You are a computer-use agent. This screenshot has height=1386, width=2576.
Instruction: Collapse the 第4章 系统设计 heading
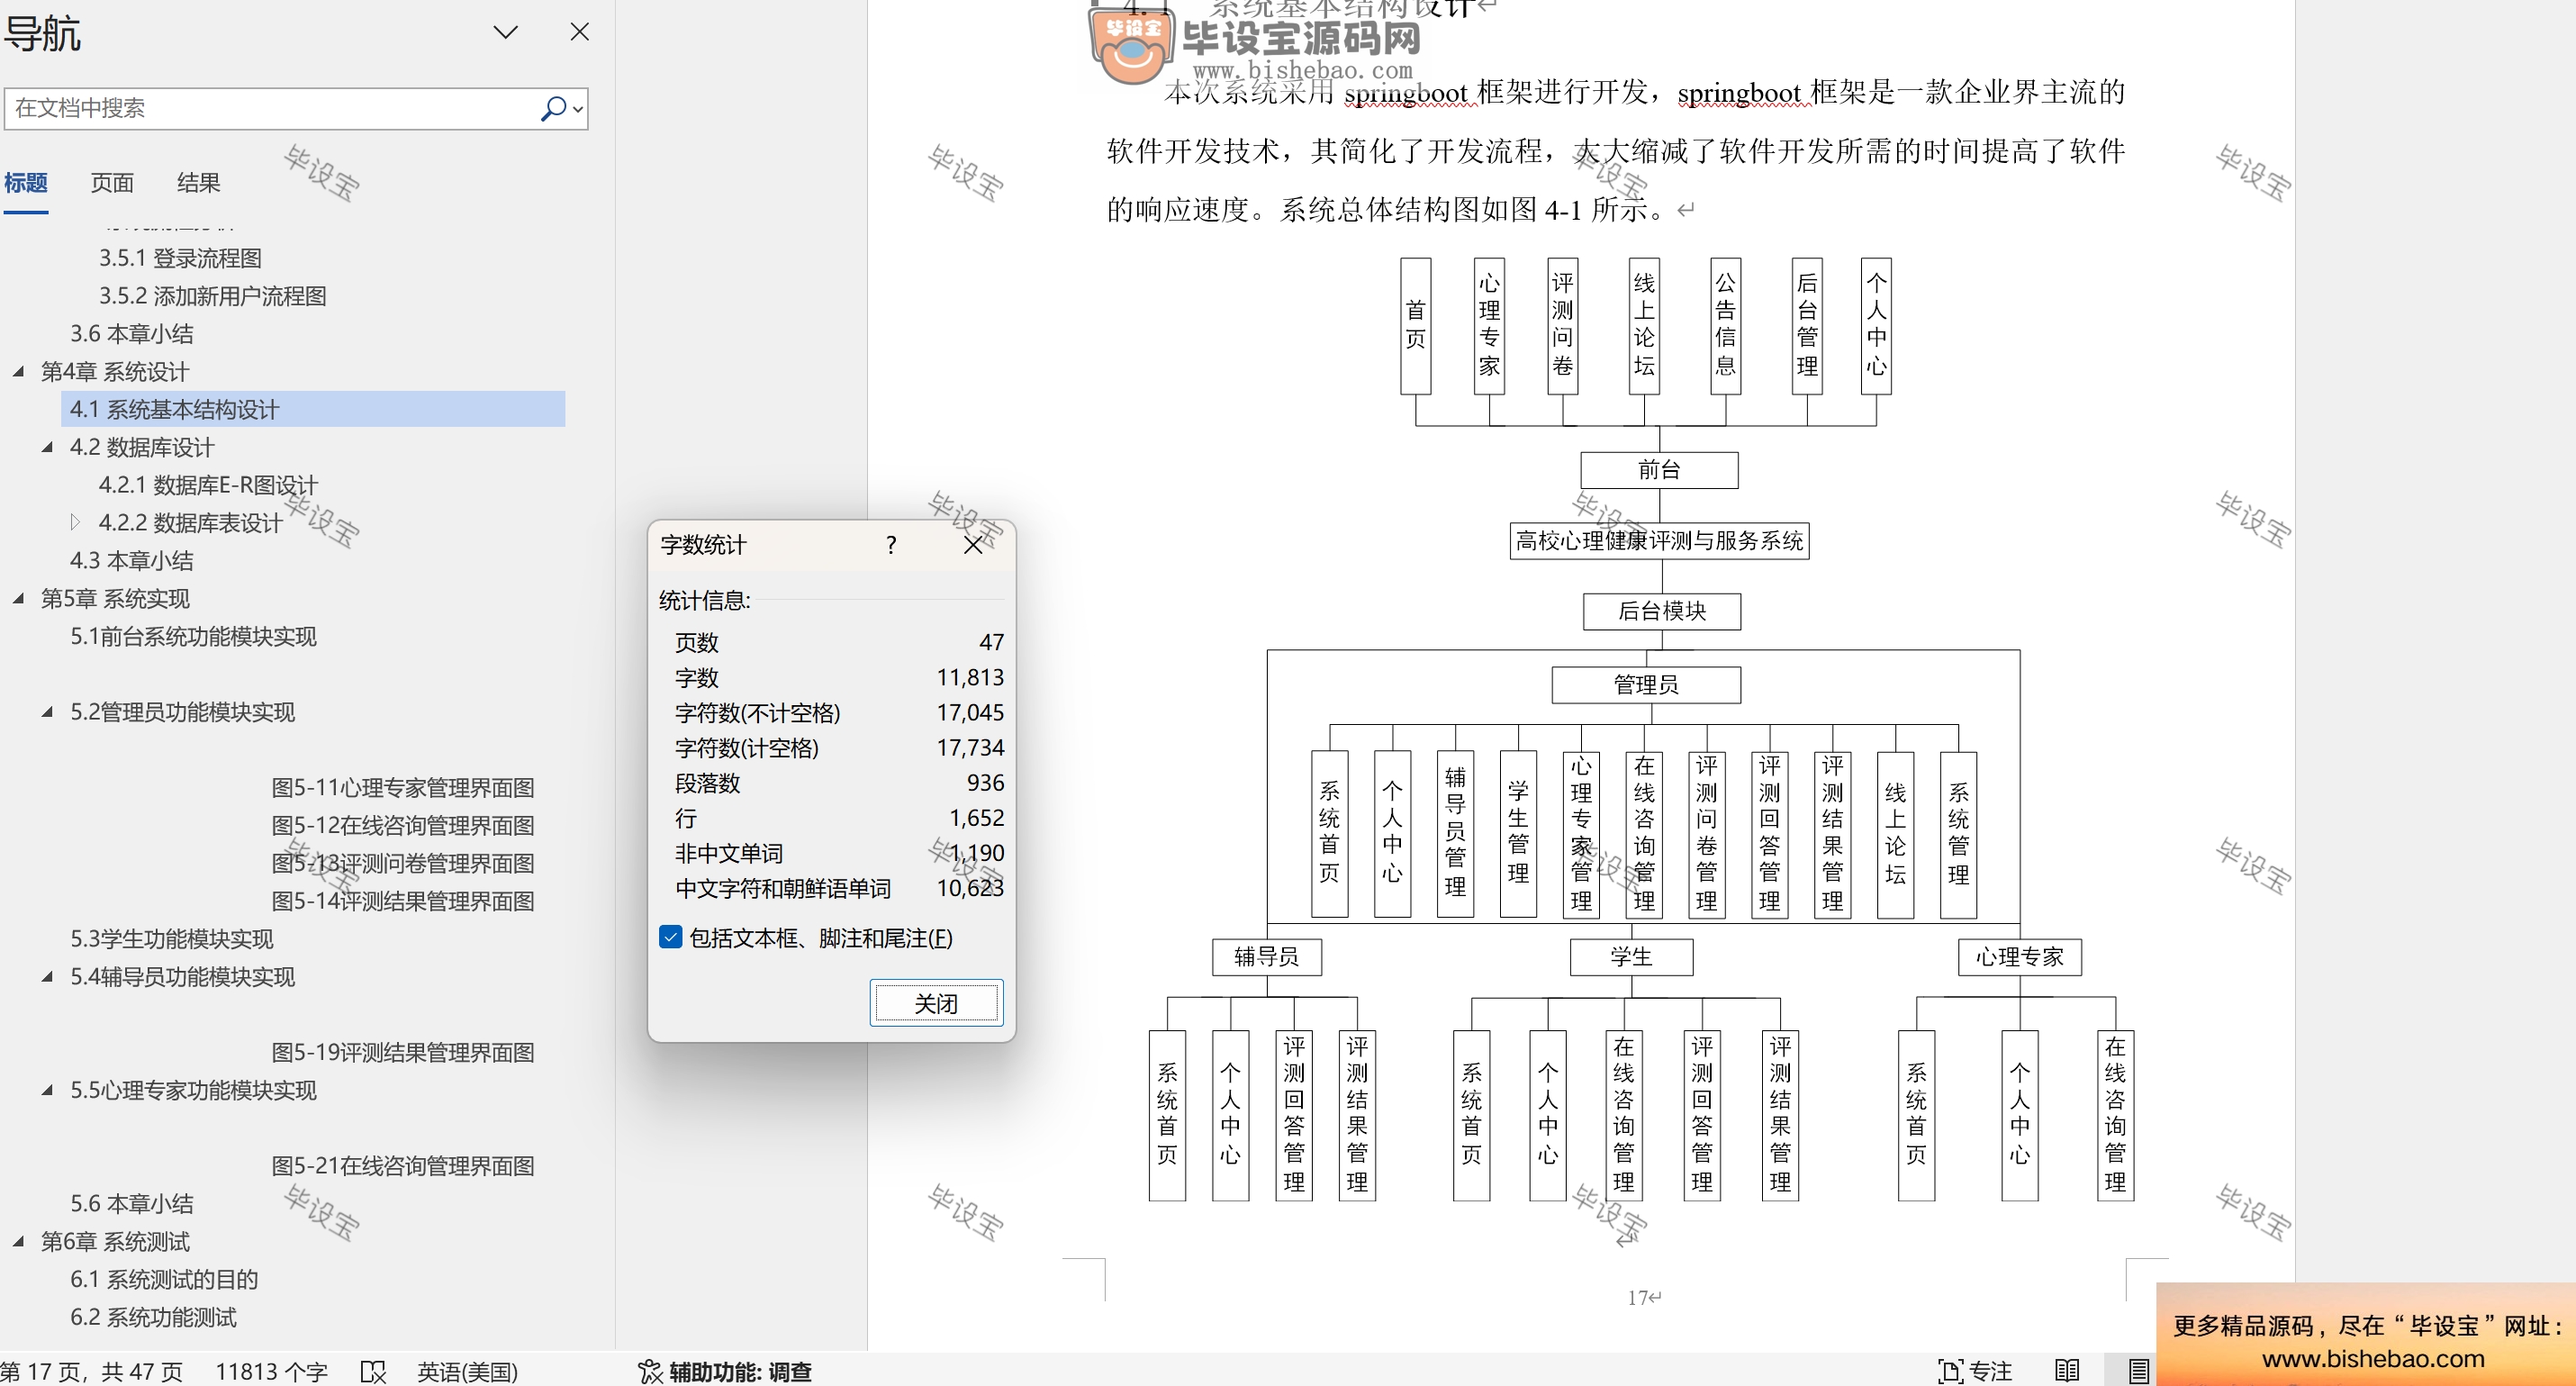pos(18,372)
